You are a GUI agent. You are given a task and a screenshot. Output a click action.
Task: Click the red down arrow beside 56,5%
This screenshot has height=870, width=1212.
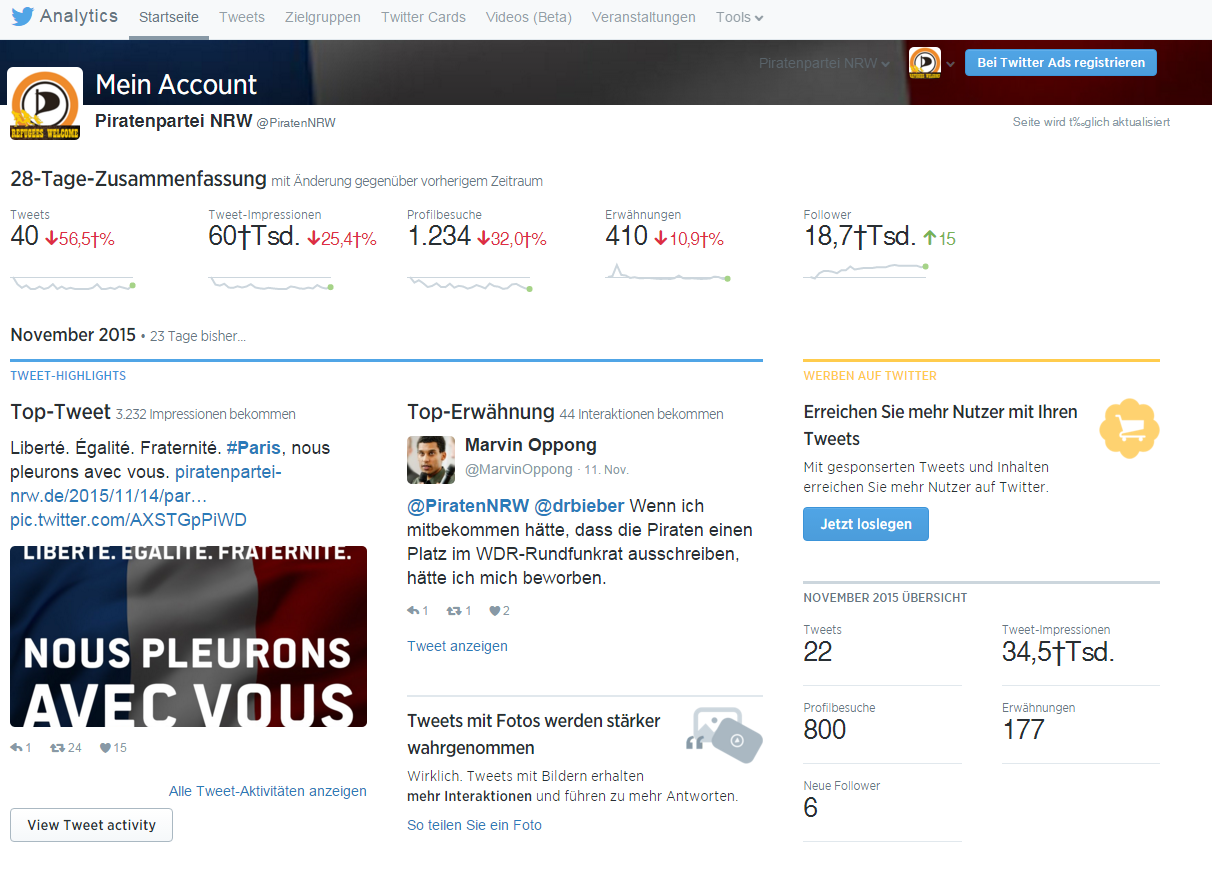click(x=50, y=239)
